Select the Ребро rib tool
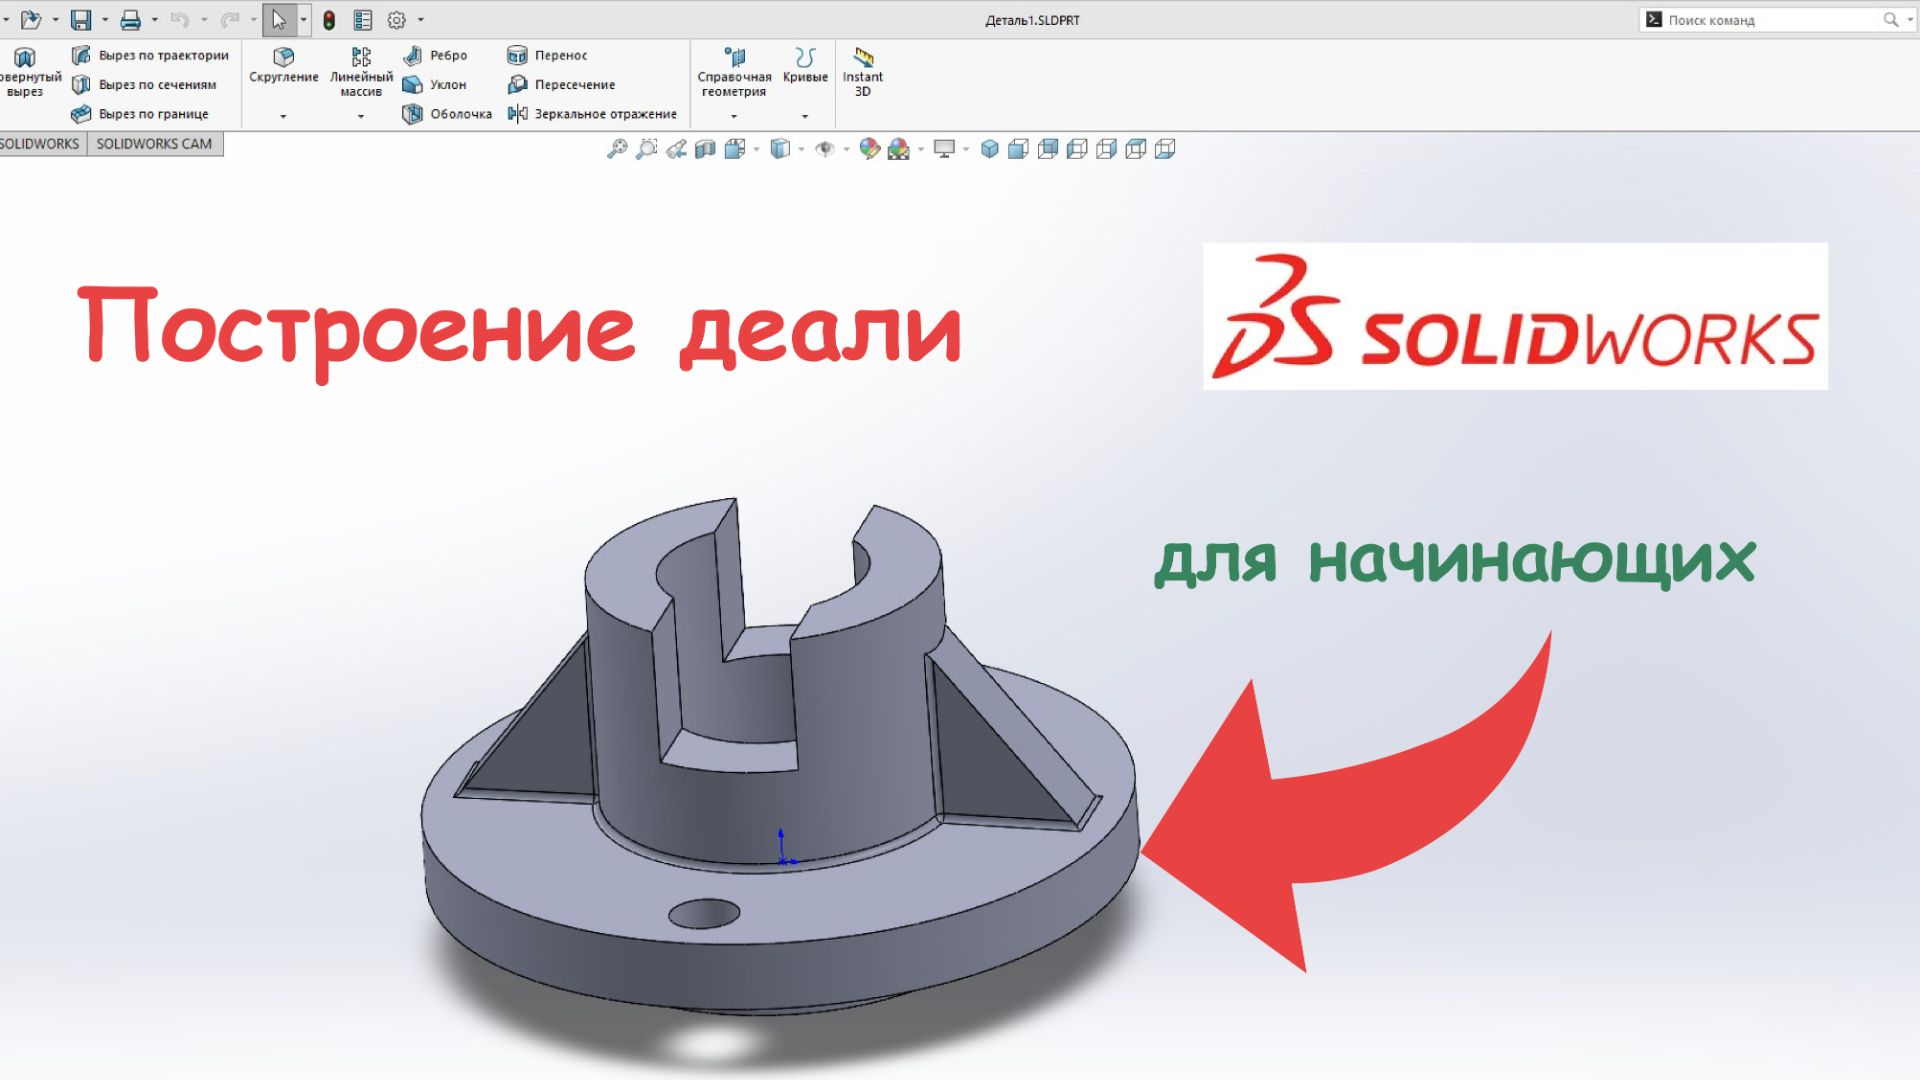 point(435,55)
